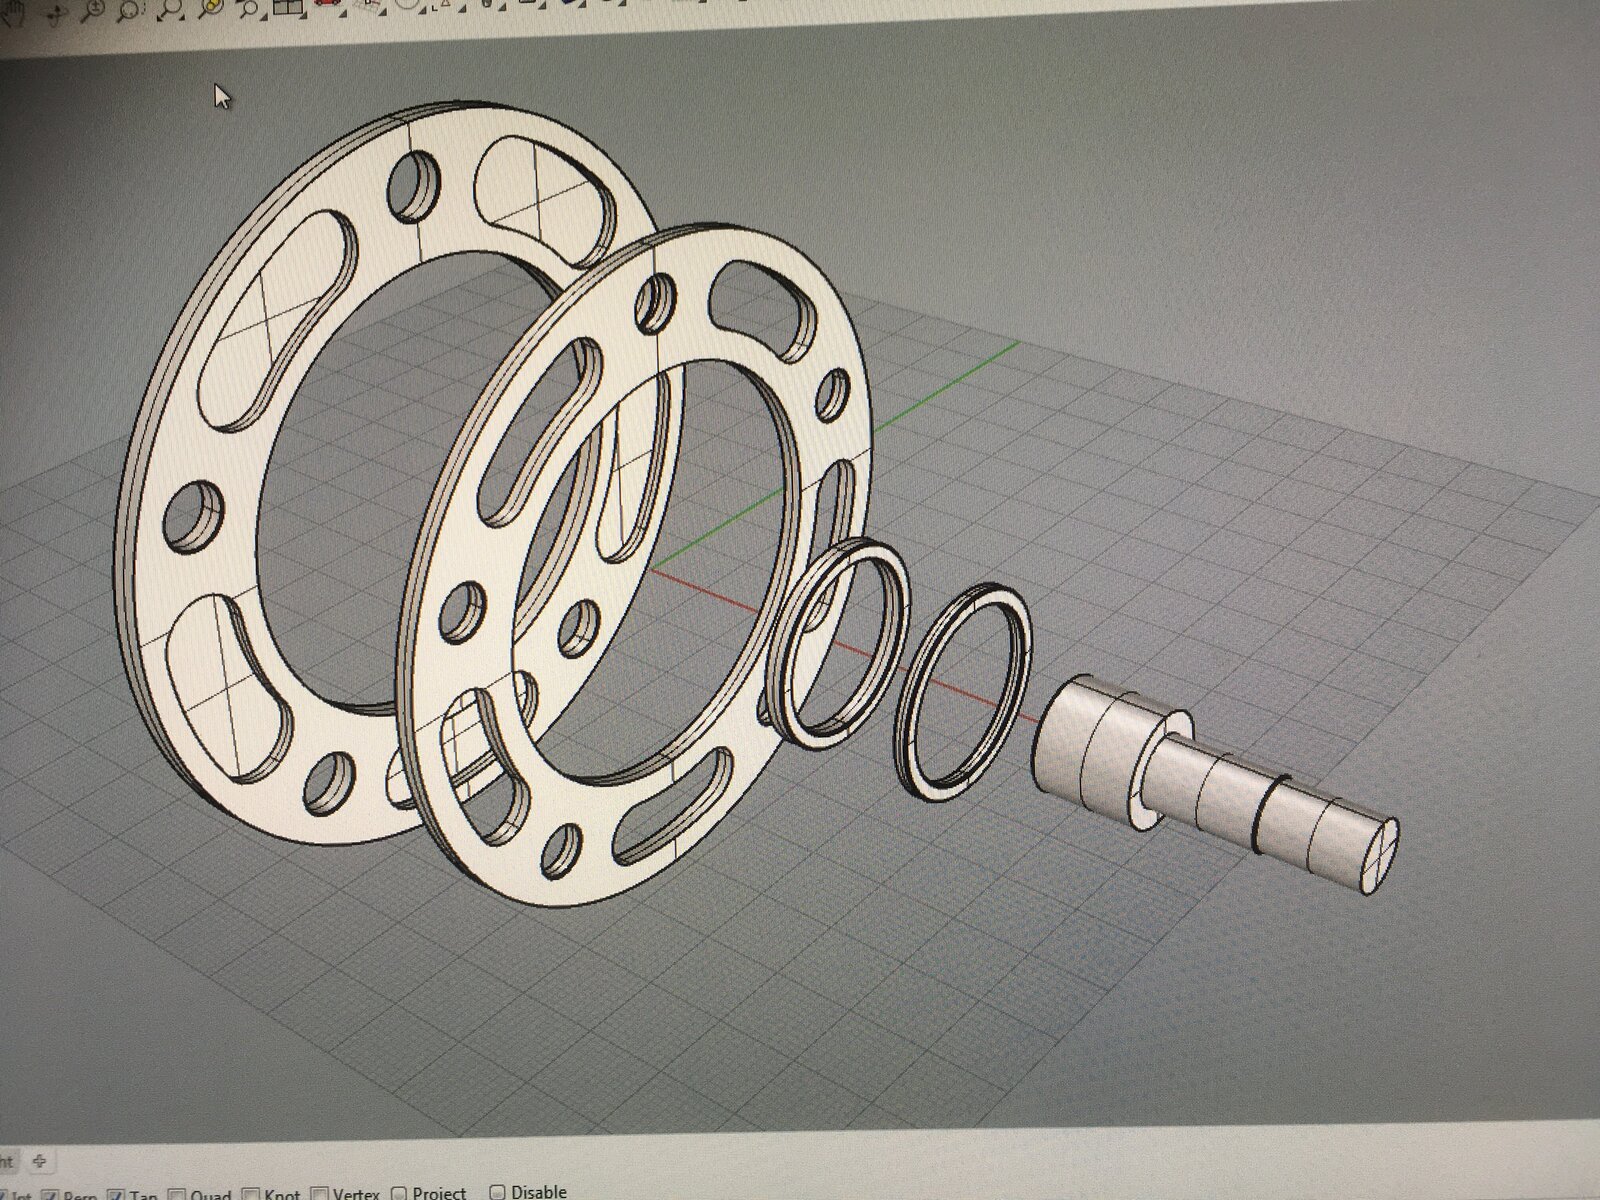Image resolution: width=1600 pixels, height=1200 pixels.
Task: Enable the Knot osnap checkbox
Action: pyautogui.click(x=252, y=1193)
